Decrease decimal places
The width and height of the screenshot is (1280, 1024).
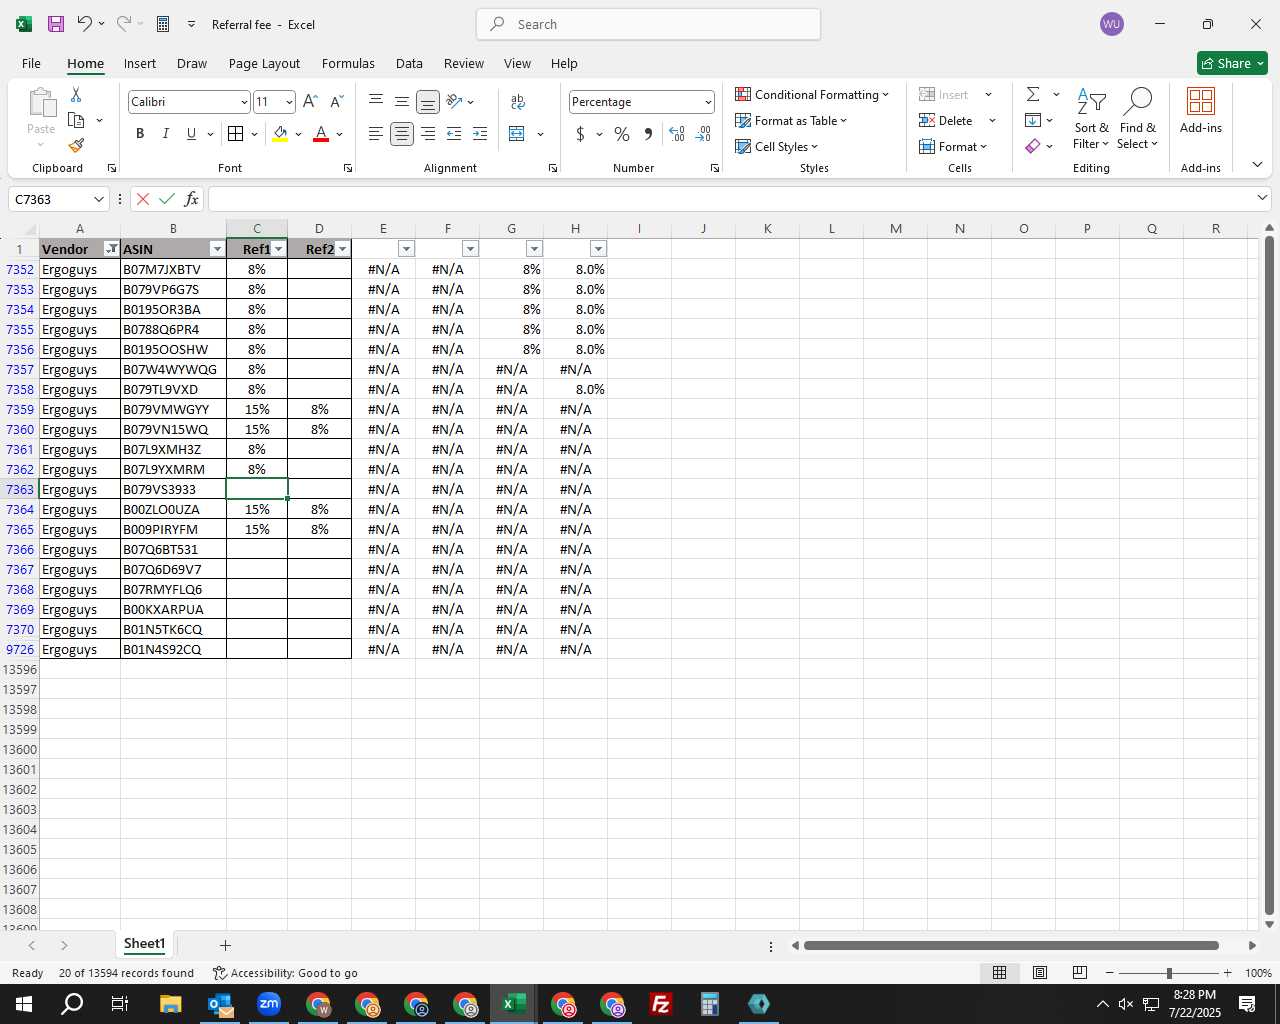point(703,134)
